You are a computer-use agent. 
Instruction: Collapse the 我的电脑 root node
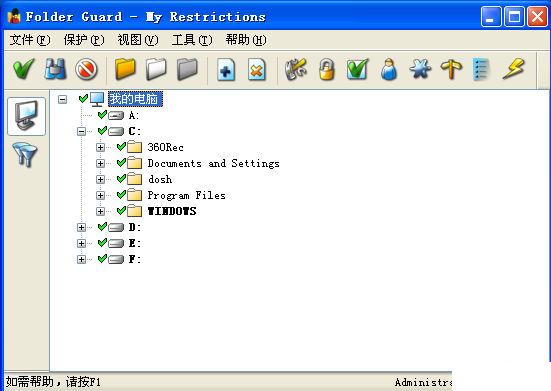tap(63, 99)
